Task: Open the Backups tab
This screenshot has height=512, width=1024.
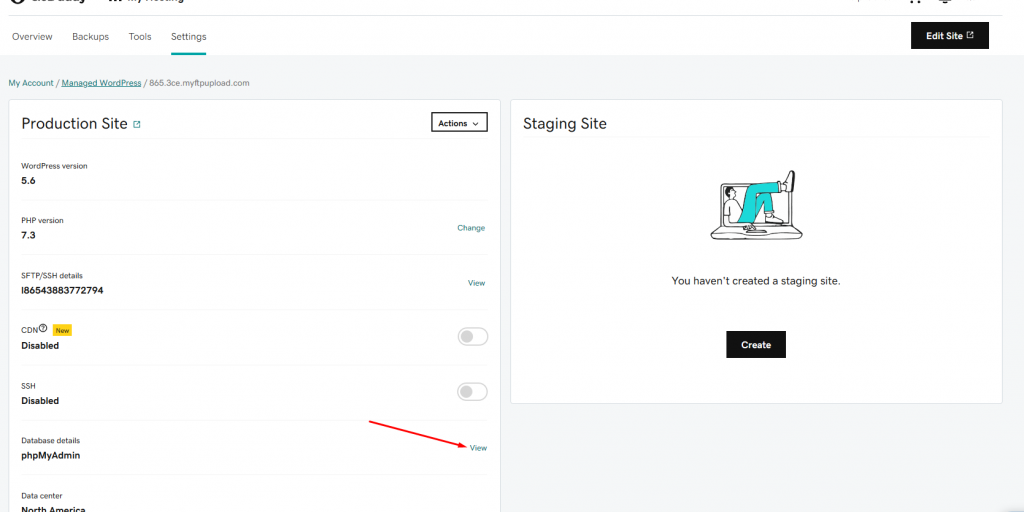Action: [x=90, y=37]
